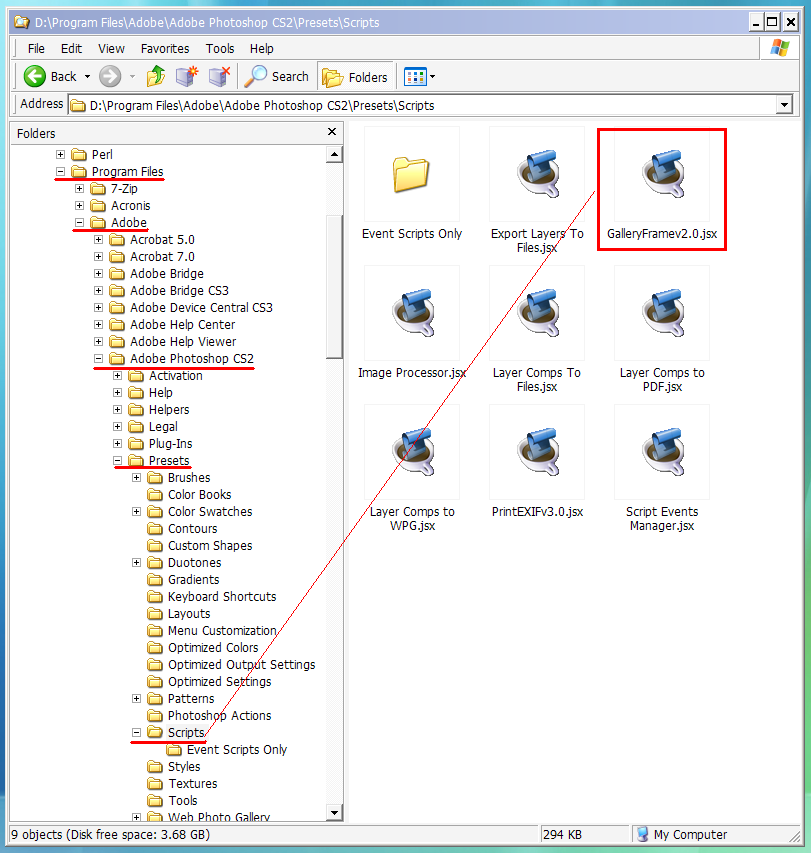Screen dimensions: 811x853
Task: Open the Views dropdown arrow
Action: (432, 77)
